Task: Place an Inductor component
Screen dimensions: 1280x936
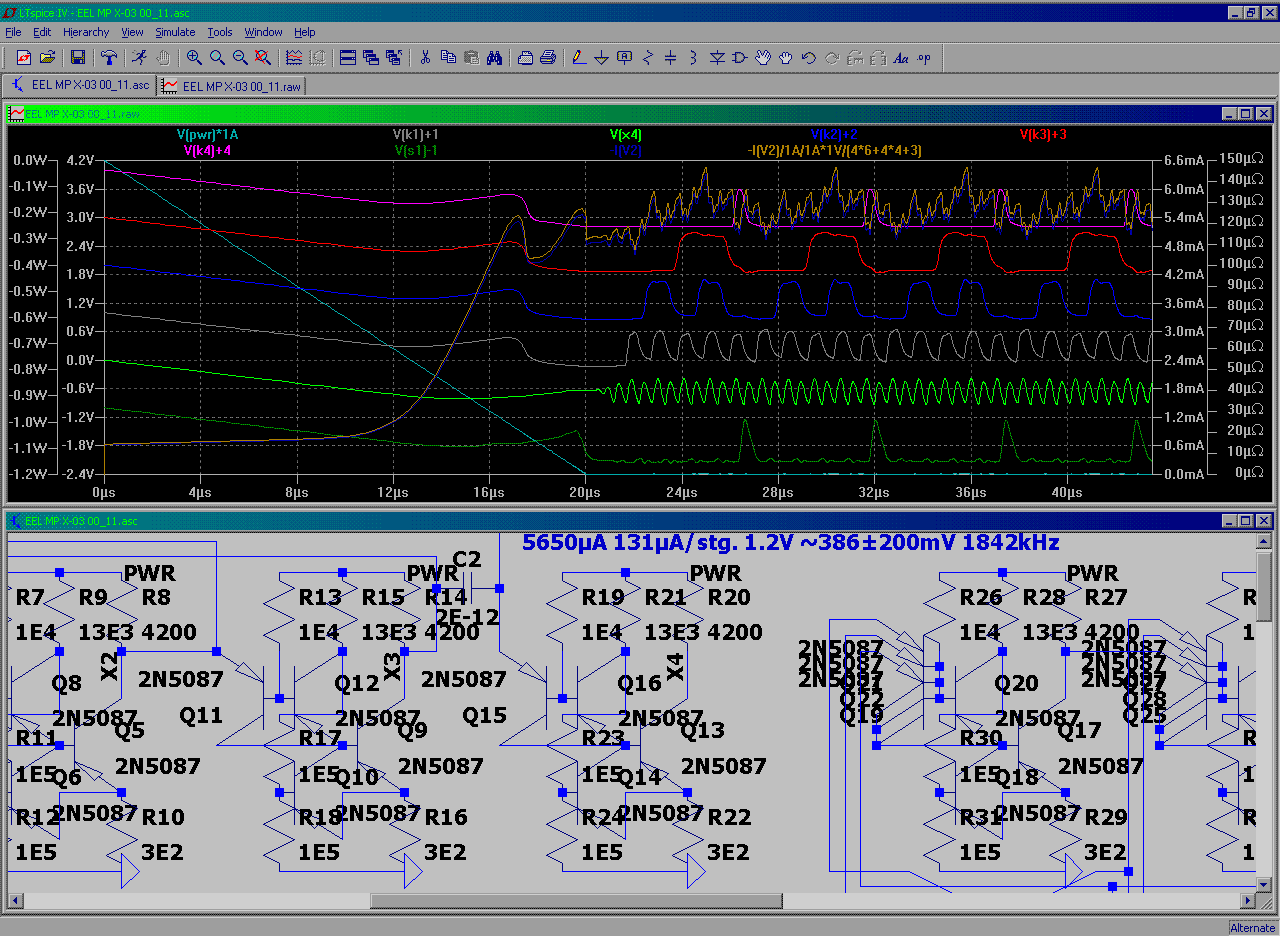Action: [693, 57]
